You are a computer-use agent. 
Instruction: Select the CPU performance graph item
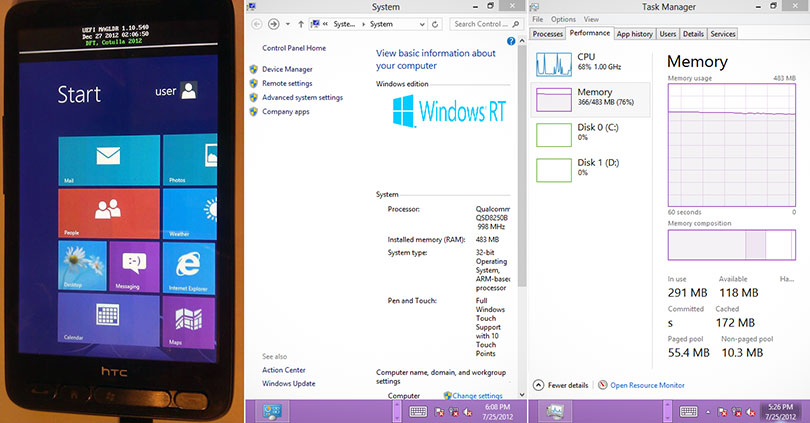591,65
